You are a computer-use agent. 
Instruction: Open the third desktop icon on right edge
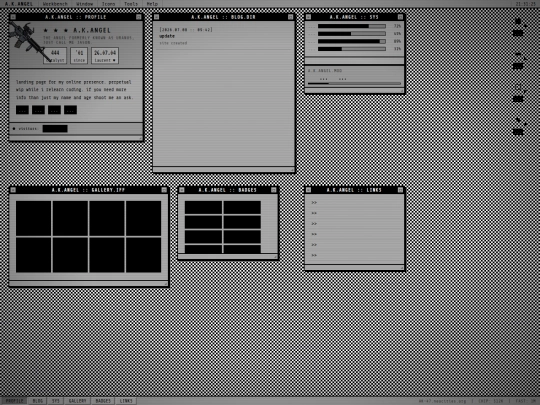tap(519, 93)
